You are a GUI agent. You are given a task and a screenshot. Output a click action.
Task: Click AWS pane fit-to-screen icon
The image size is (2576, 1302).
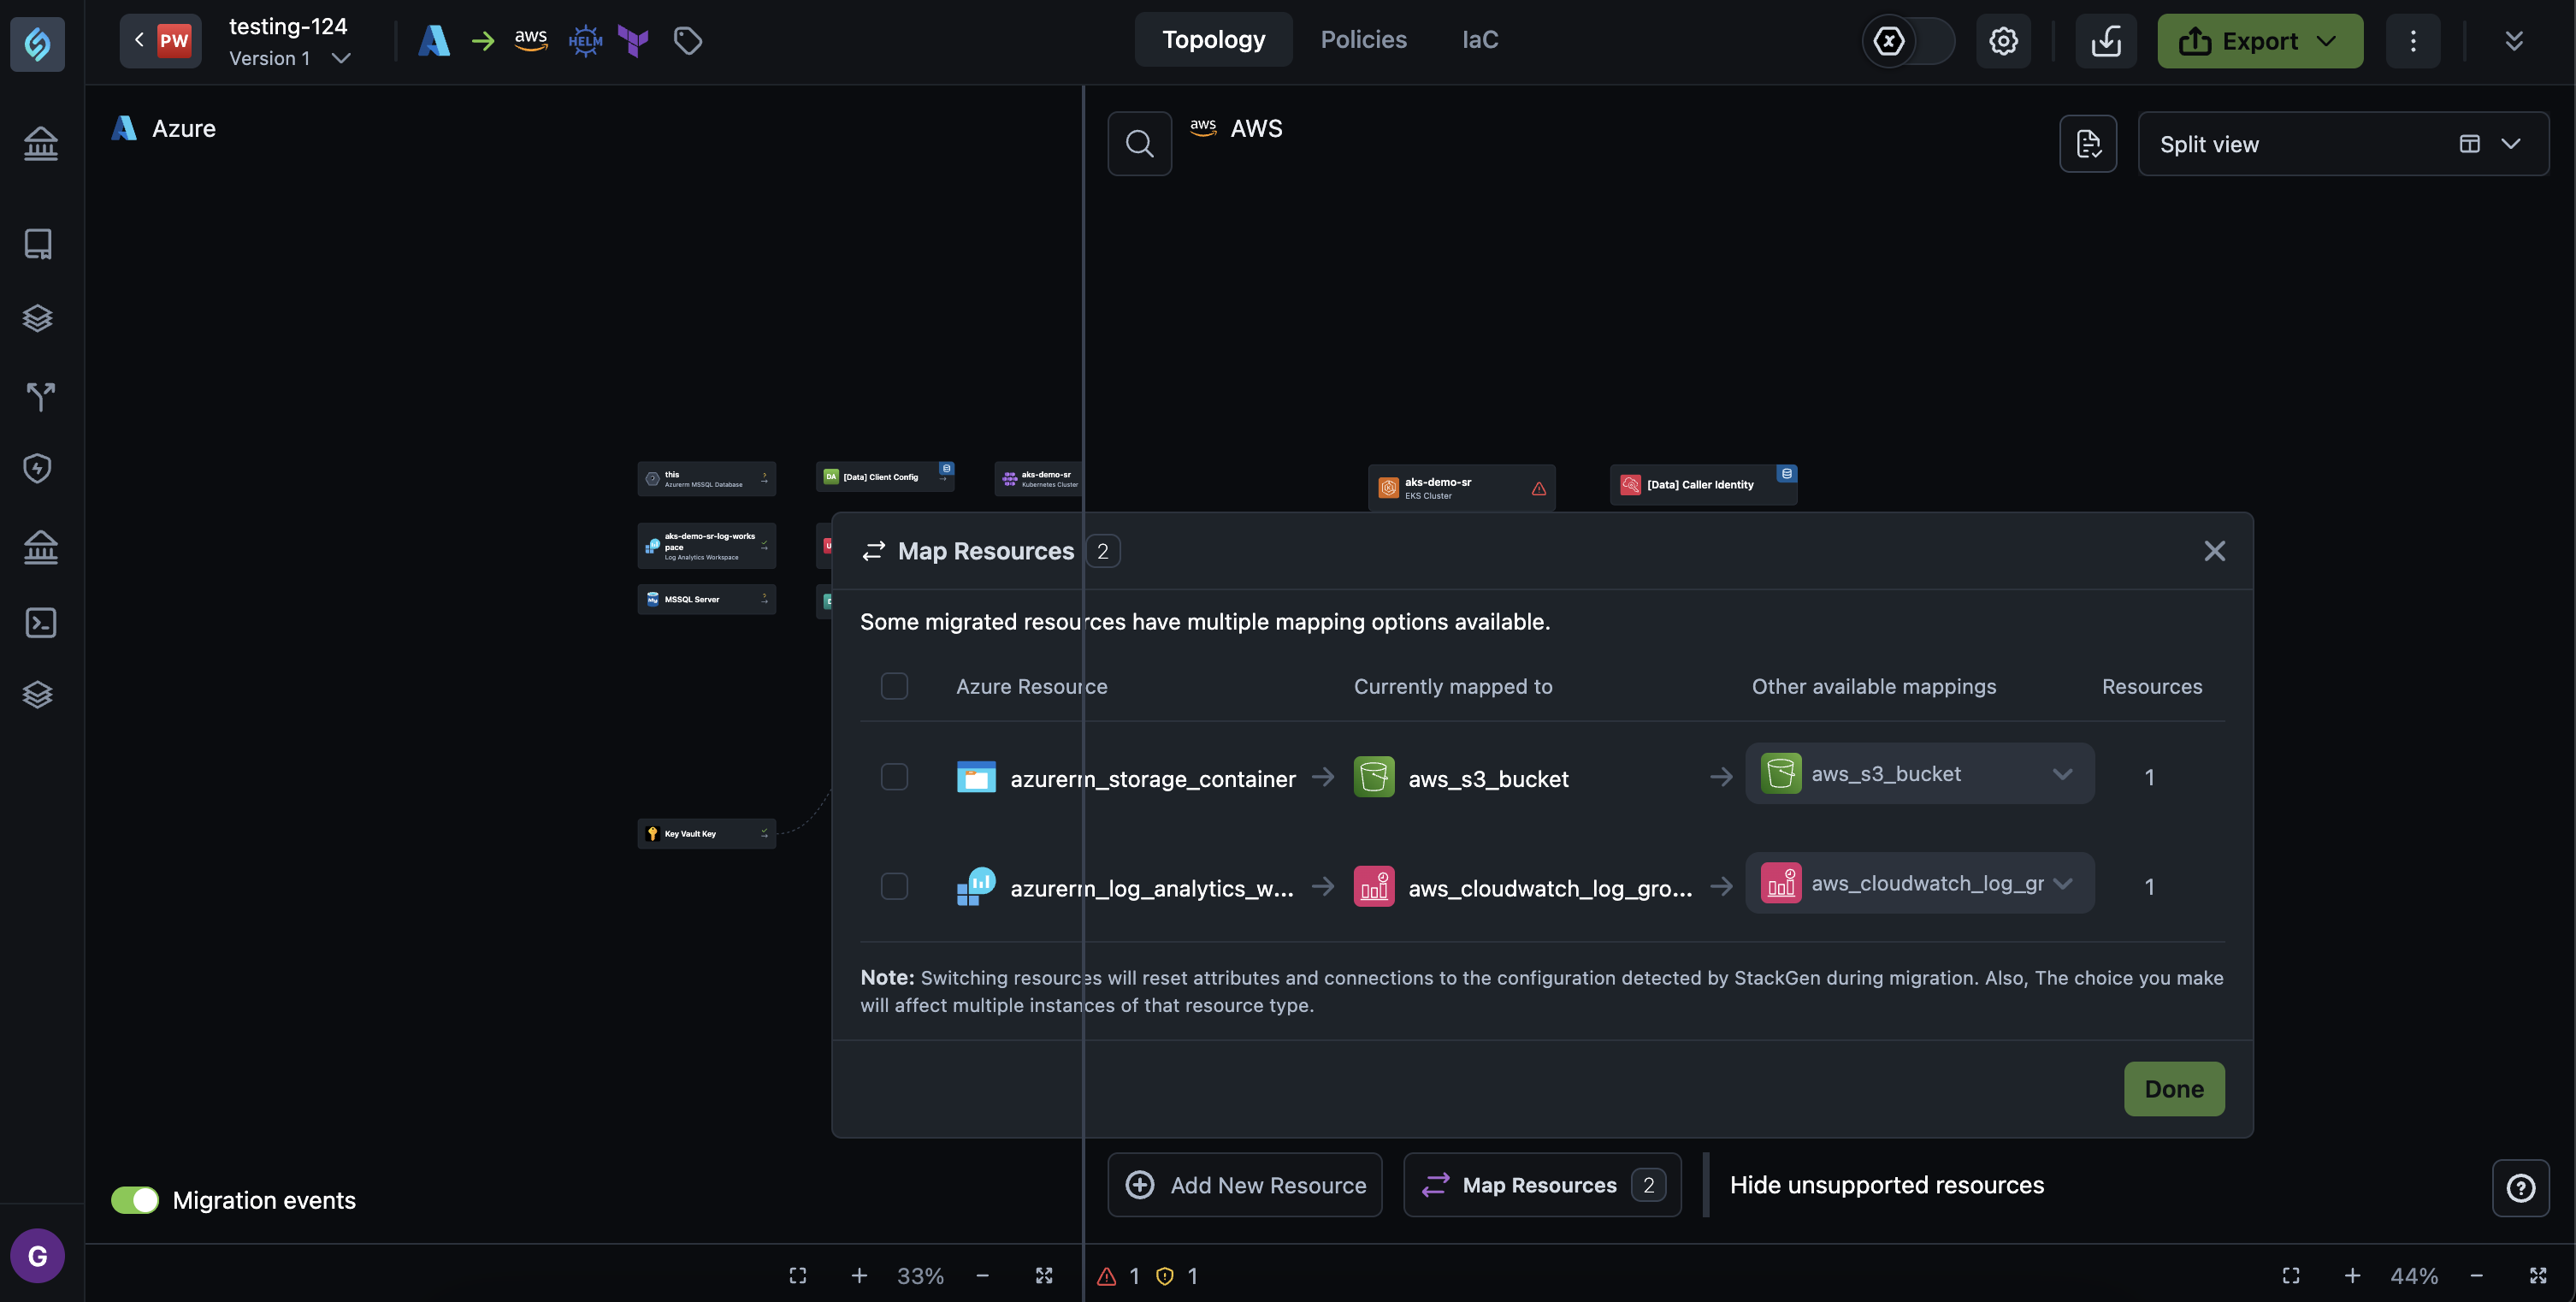pyautogui.click(x=2291, y=1276)
